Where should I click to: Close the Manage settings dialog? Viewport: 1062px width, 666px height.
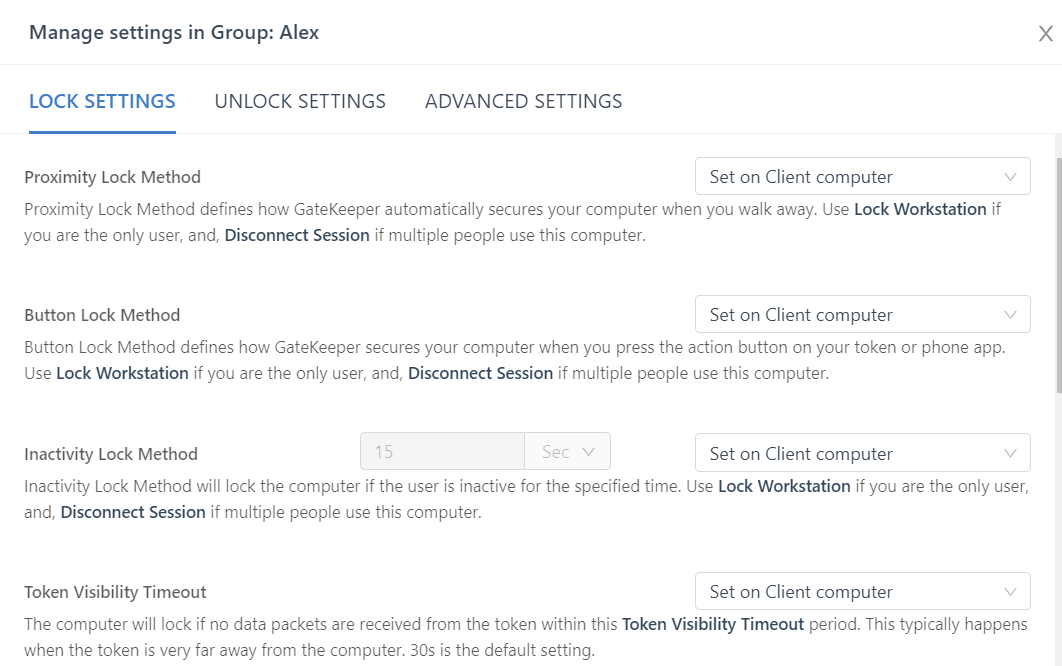coord(1045,34)
